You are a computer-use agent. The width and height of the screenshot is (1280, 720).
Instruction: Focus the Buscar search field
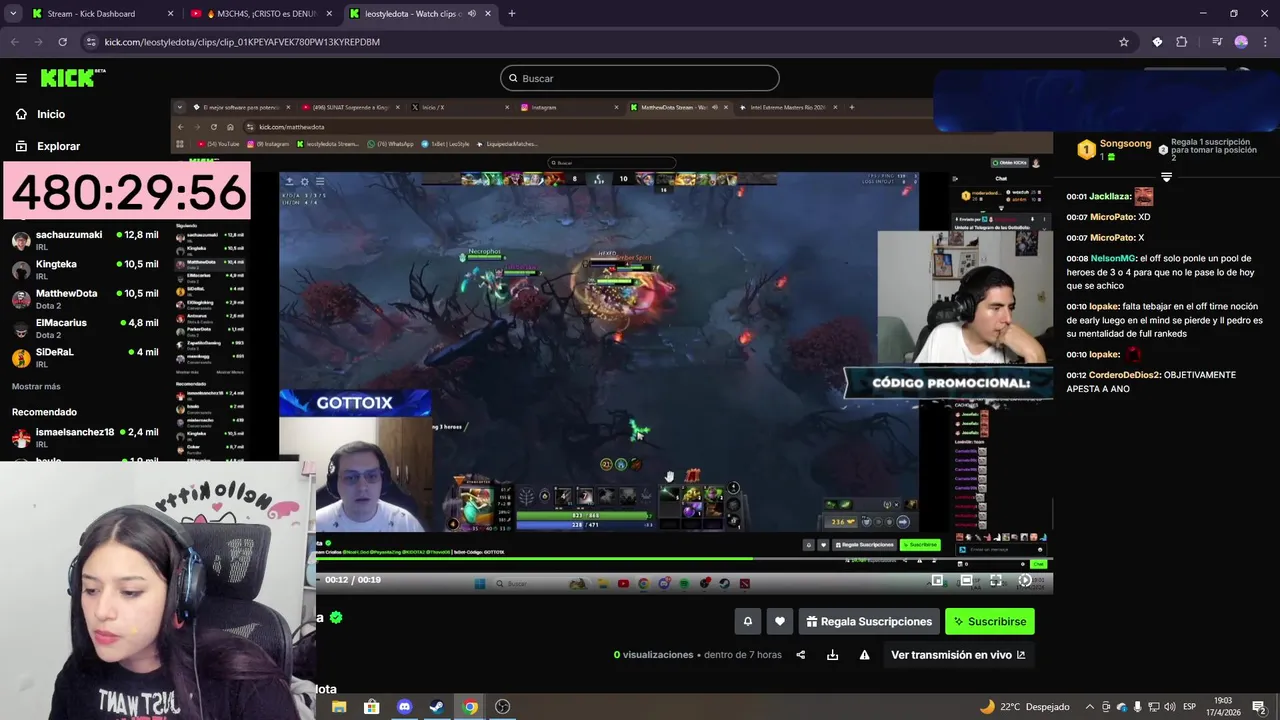(x=640, y=78)
